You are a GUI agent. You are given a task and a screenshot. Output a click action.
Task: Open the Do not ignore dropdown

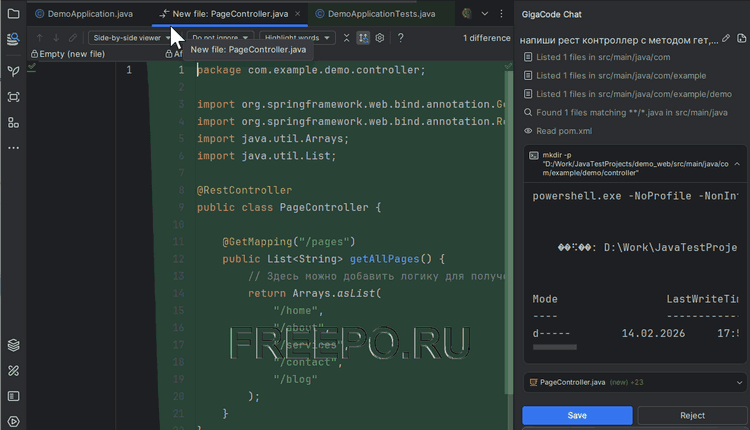220,38
